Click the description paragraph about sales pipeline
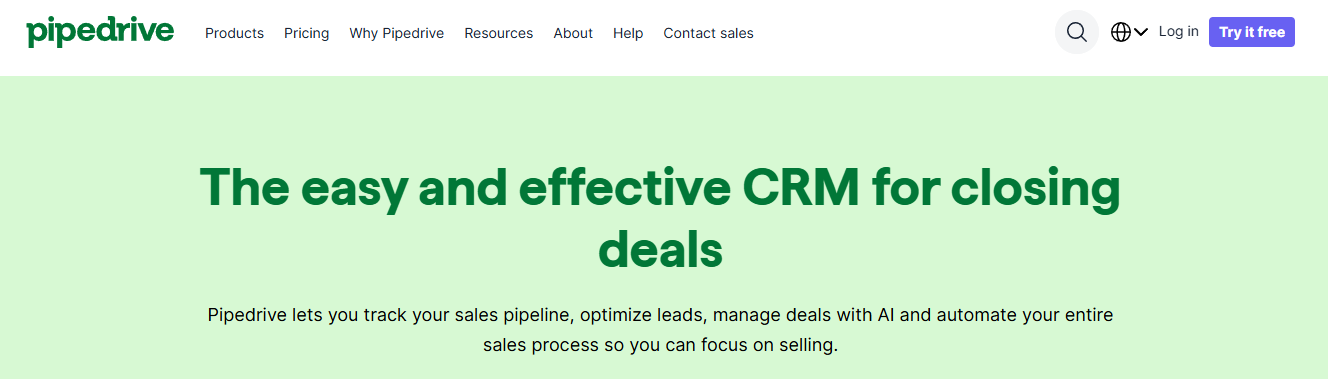The width and height of the screenshot is (1328, 379). click(x=660, y=330)
